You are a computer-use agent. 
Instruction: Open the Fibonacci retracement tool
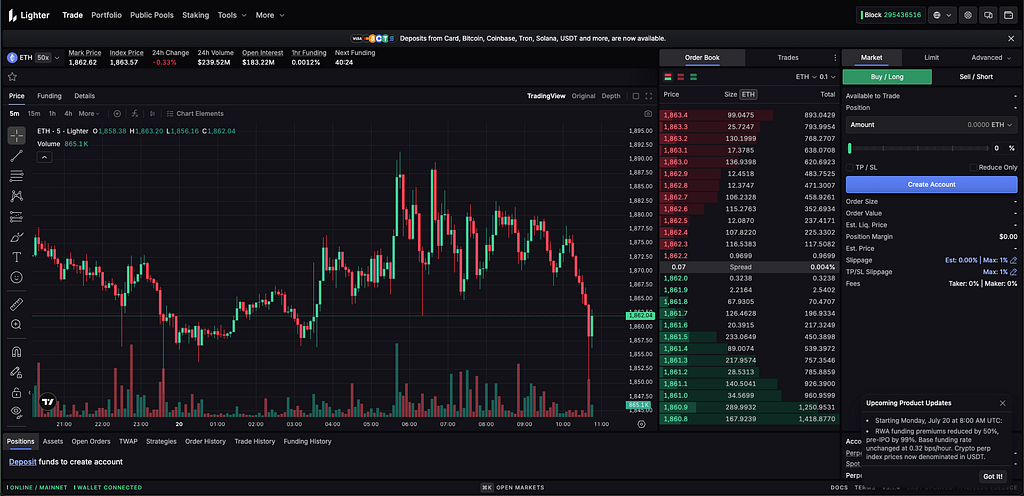(x=16, y=176)
